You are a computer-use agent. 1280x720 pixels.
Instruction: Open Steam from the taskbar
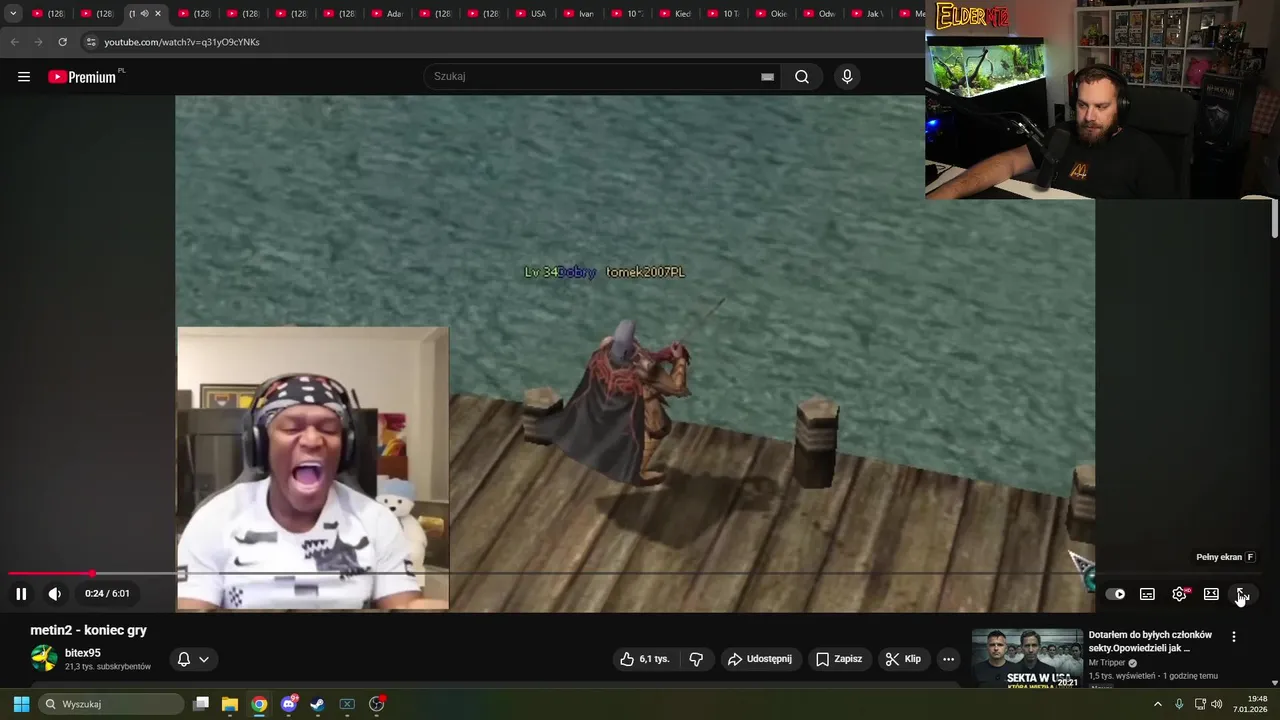[x=318, y=704]
